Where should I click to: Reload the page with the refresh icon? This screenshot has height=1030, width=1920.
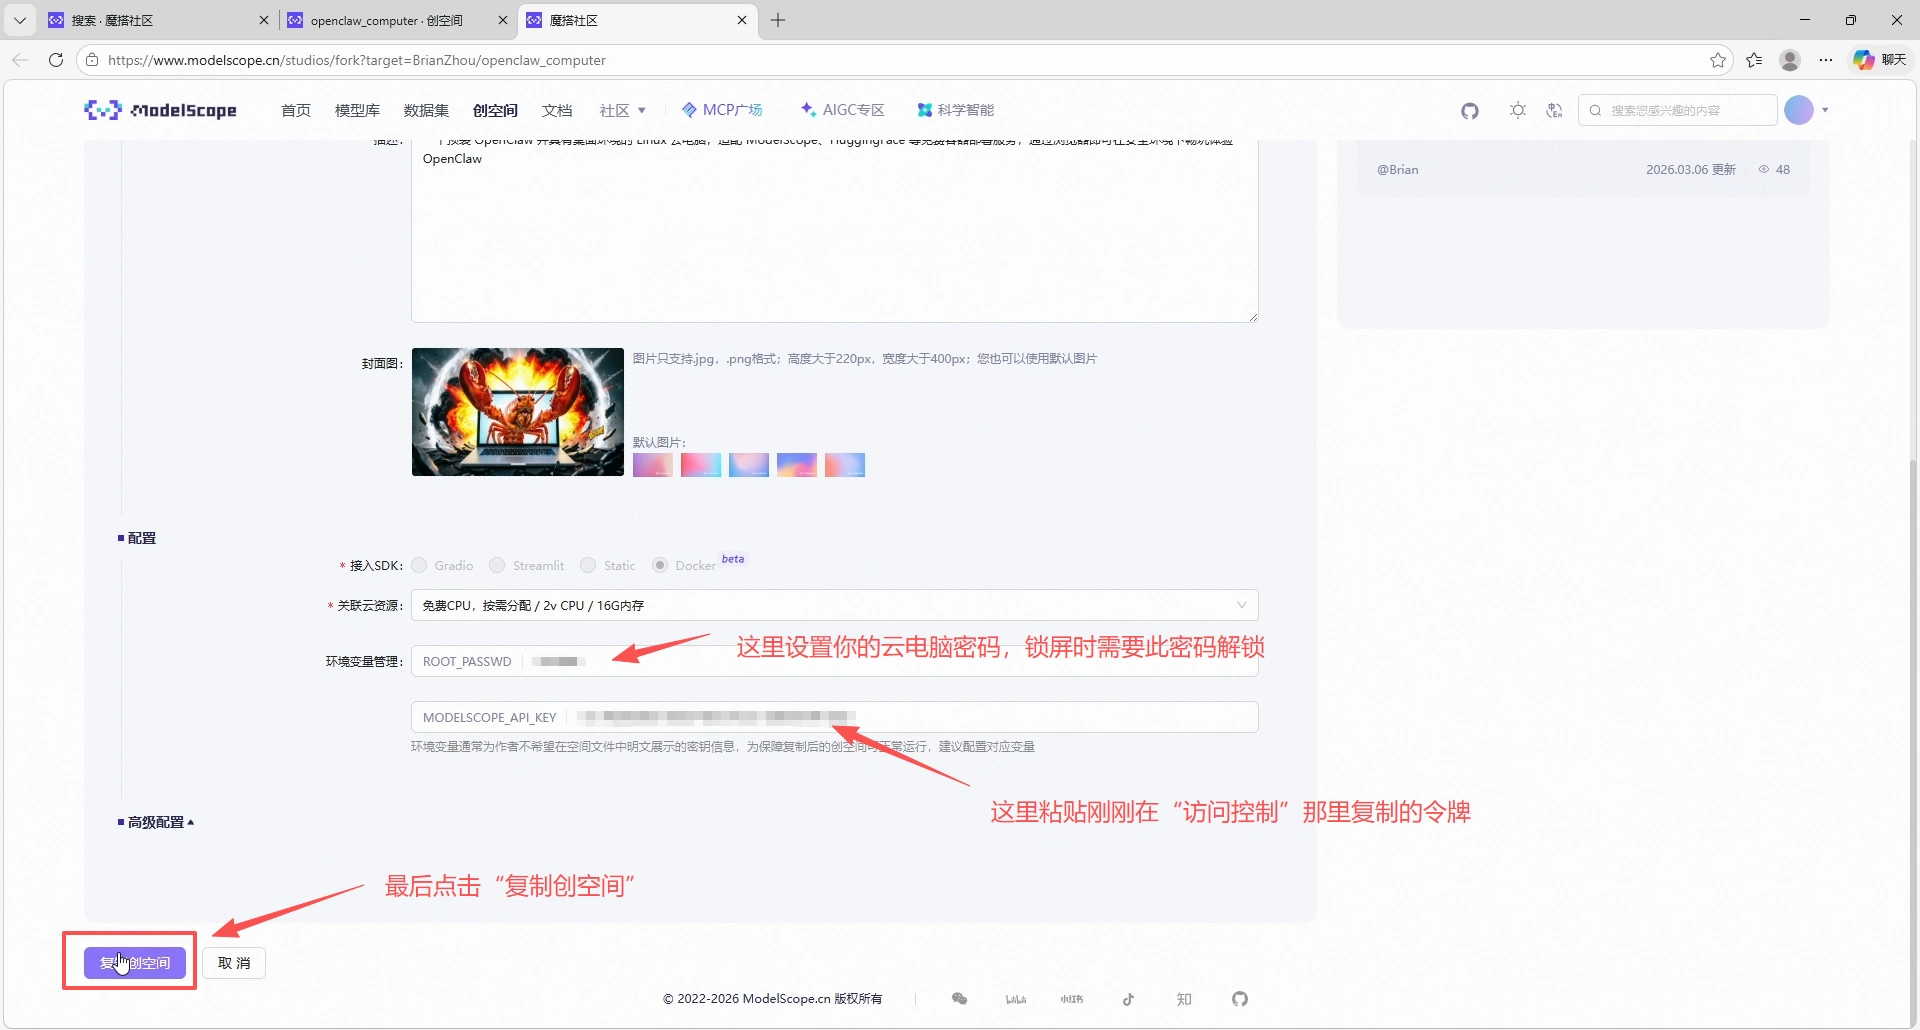[56, 60]
